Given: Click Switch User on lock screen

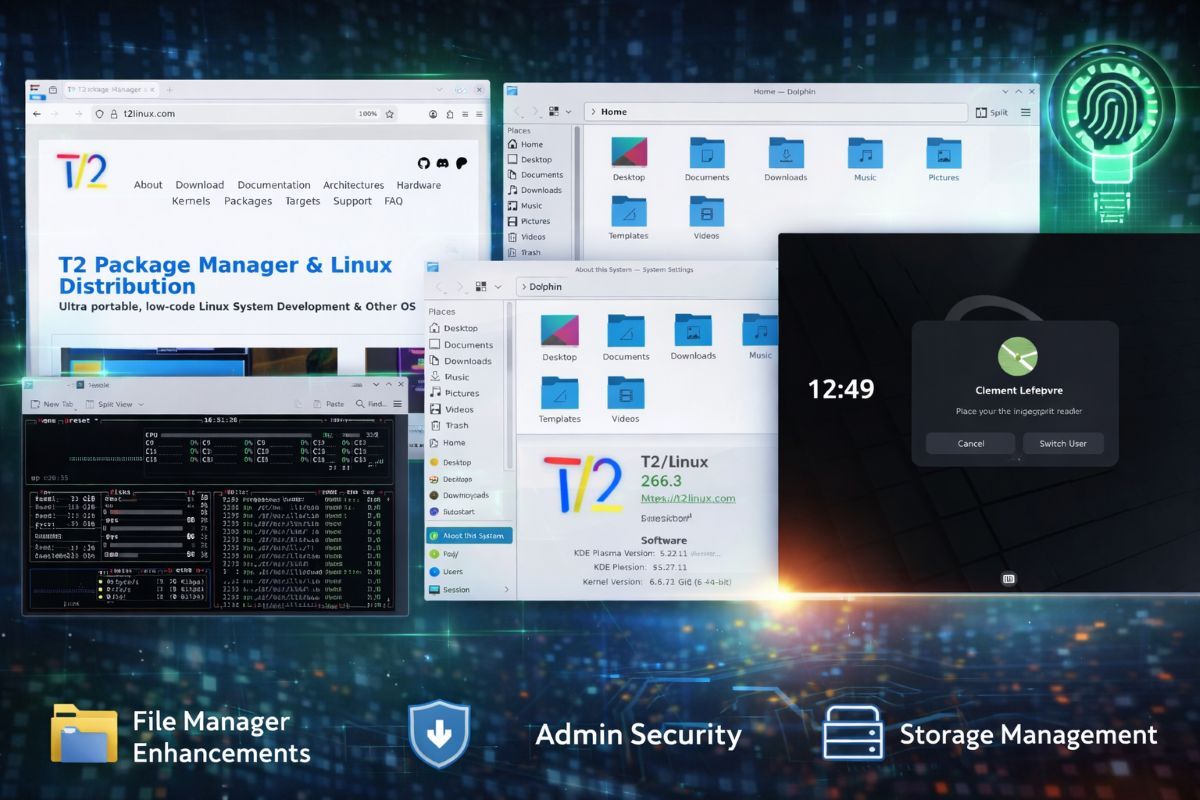Looking at the screenshot, I should tap(1063, 443).
